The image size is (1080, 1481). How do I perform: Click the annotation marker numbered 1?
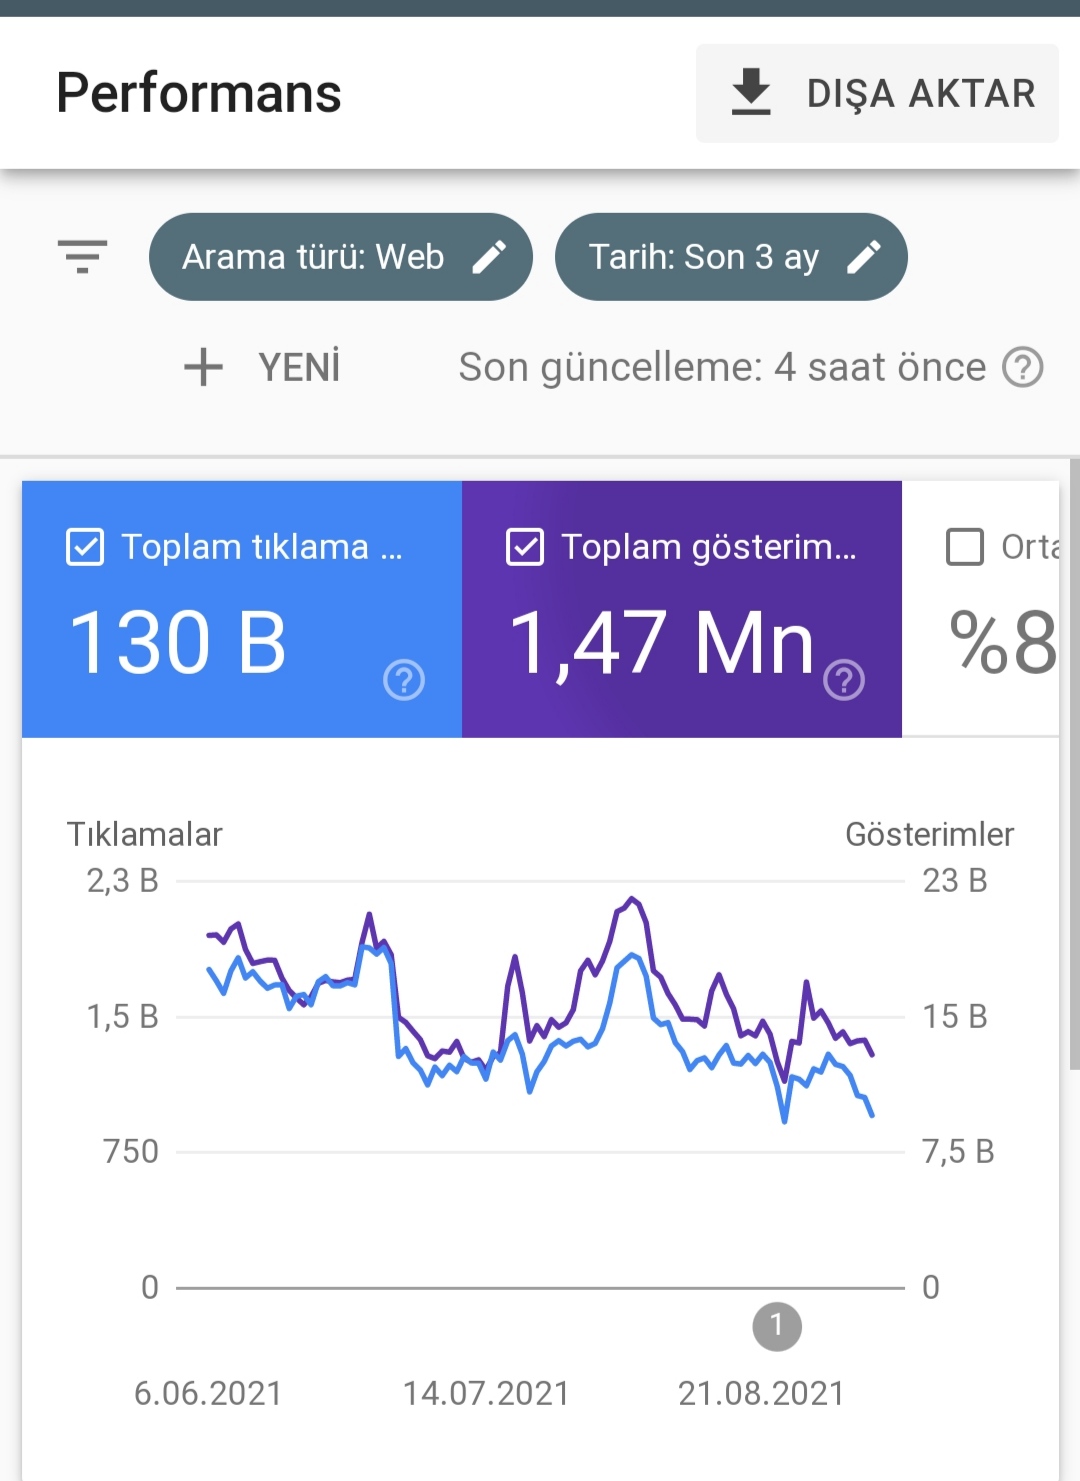777,1327
